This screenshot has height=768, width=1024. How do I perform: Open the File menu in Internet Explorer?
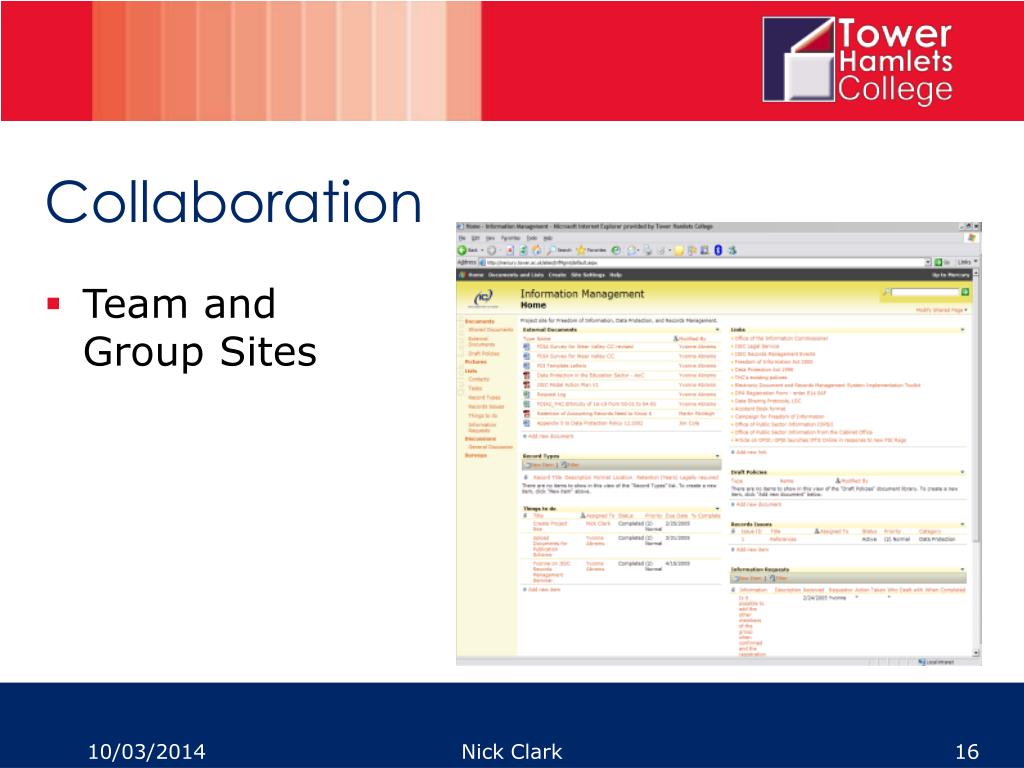pos(462,238)
